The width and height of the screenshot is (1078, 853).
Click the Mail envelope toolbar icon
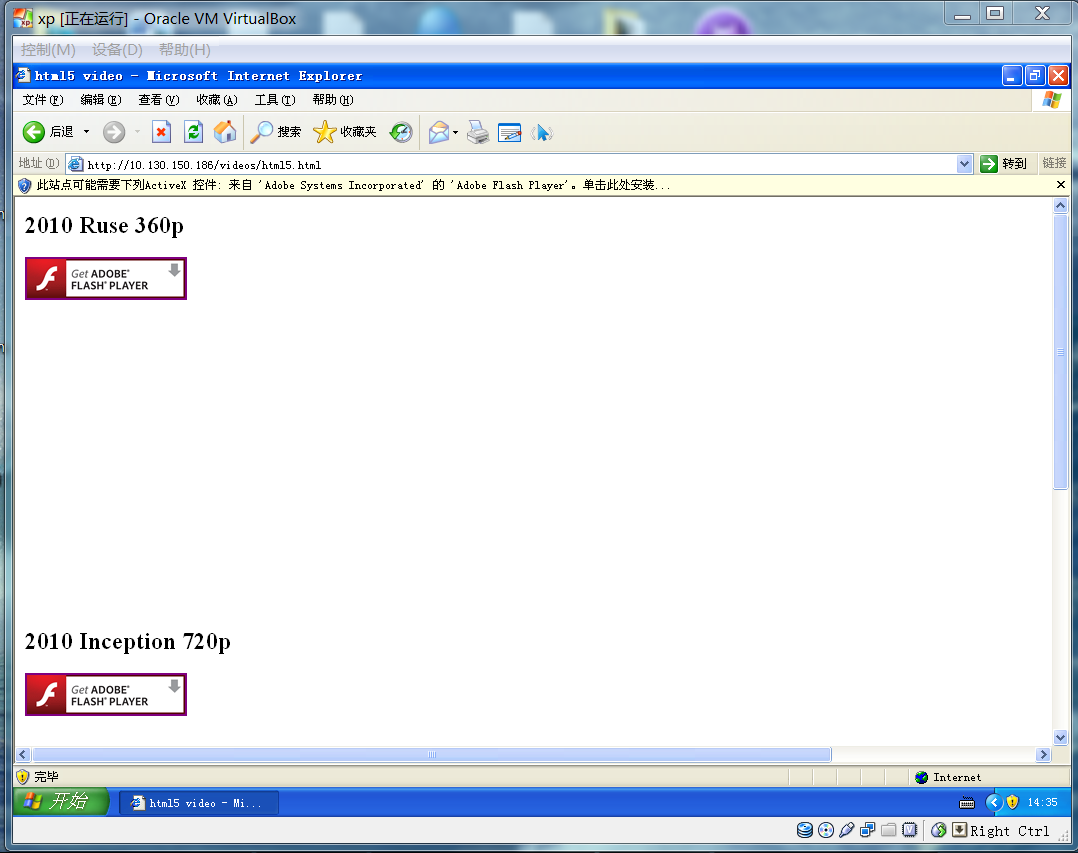click(x=439, y=132)
